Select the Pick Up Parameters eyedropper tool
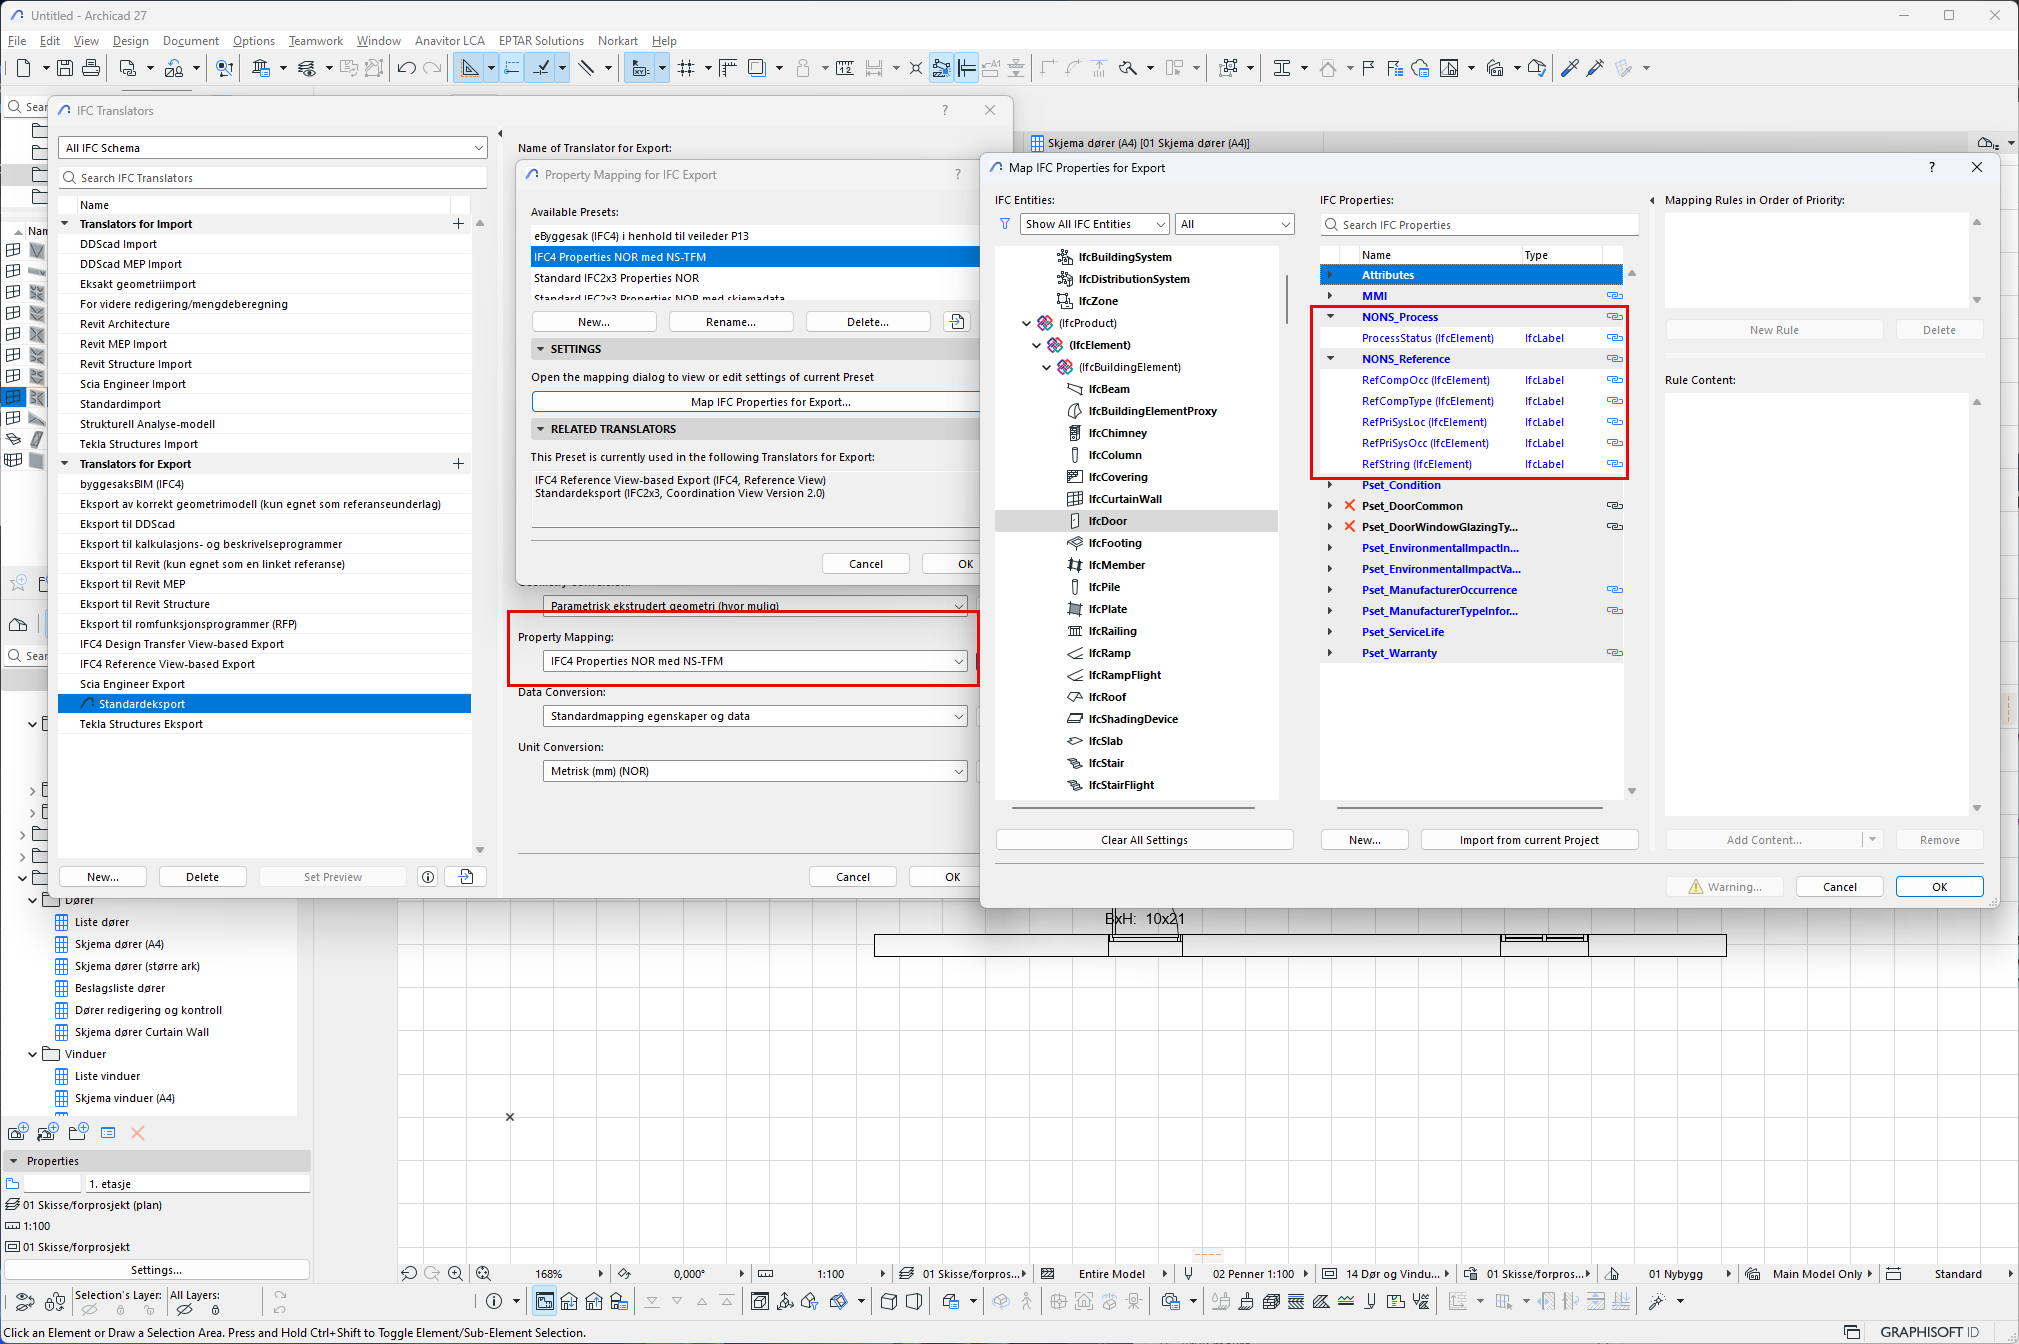This screenshot has width=2019, height=1344. coord(1569,68)
